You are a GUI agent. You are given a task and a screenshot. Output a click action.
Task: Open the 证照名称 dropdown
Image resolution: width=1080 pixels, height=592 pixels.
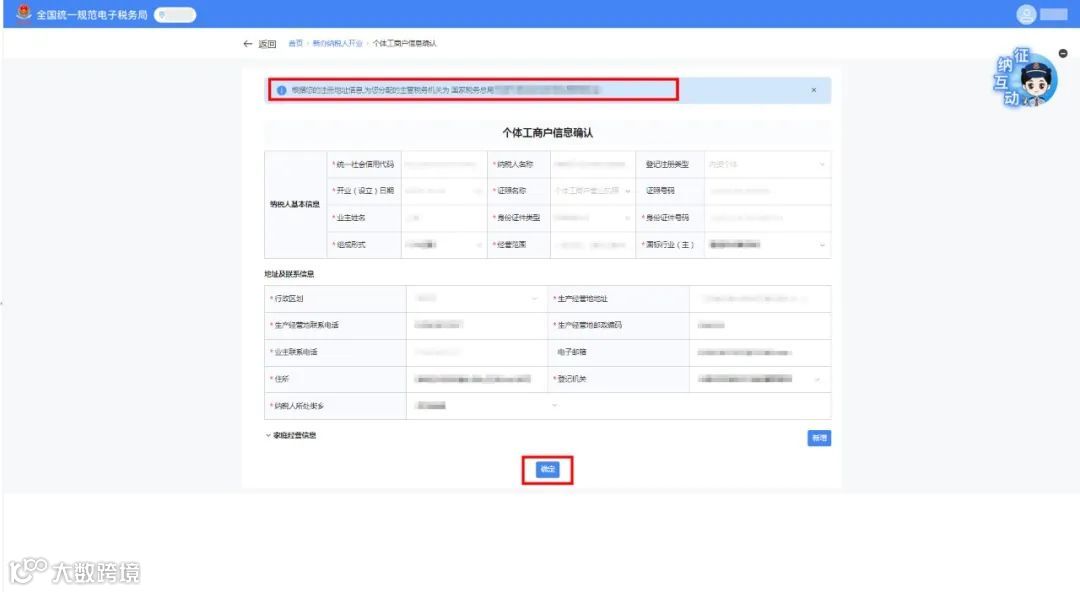[x=593, y=191]
